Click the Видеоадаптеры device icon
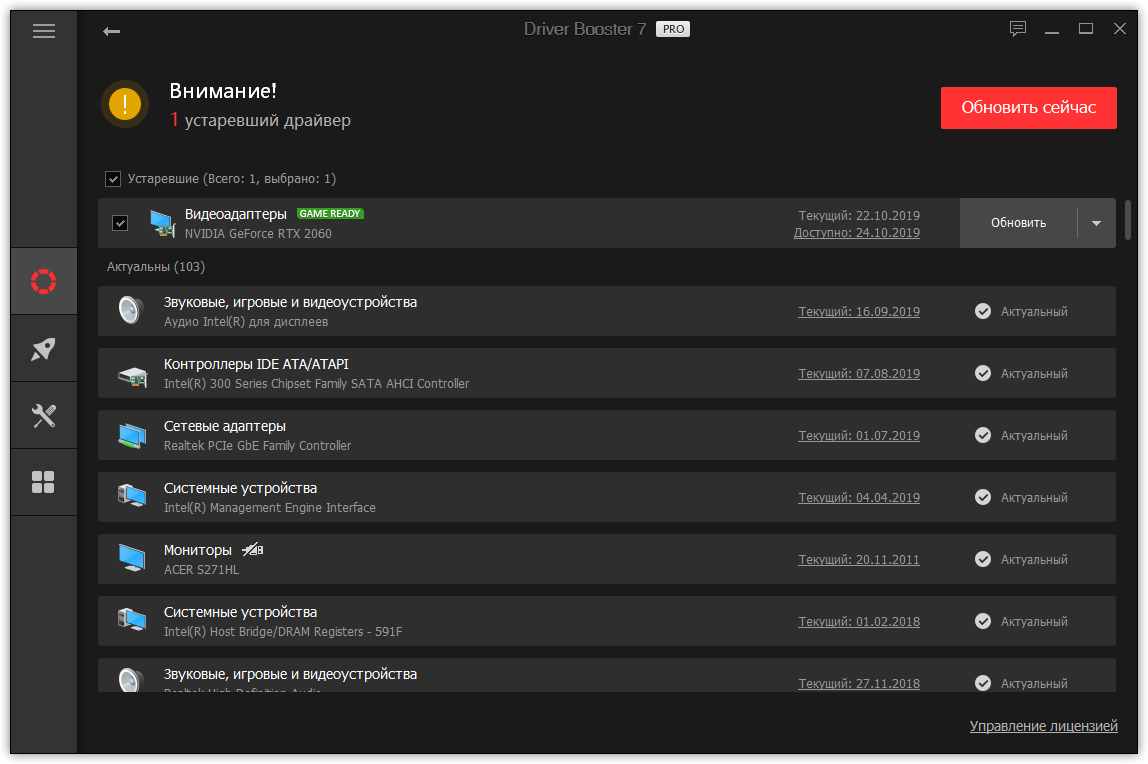Viewport: 1148px width, 764px height. 162,222
